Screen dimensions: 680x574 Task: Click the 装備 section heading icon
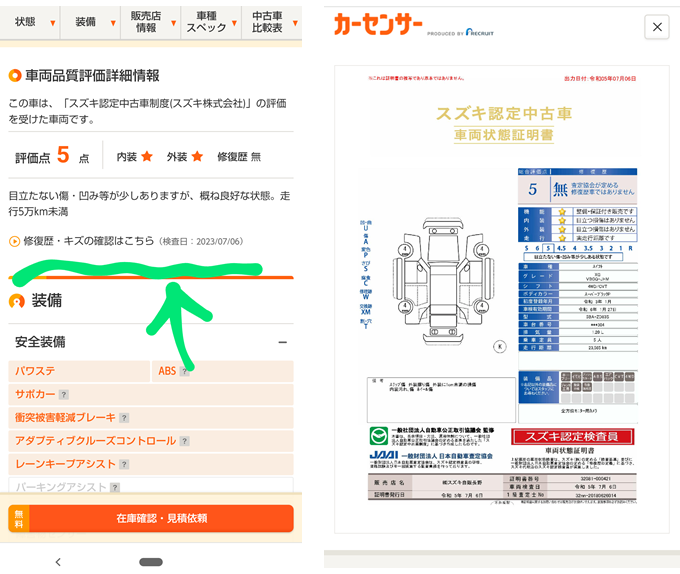tap(16, 301)
